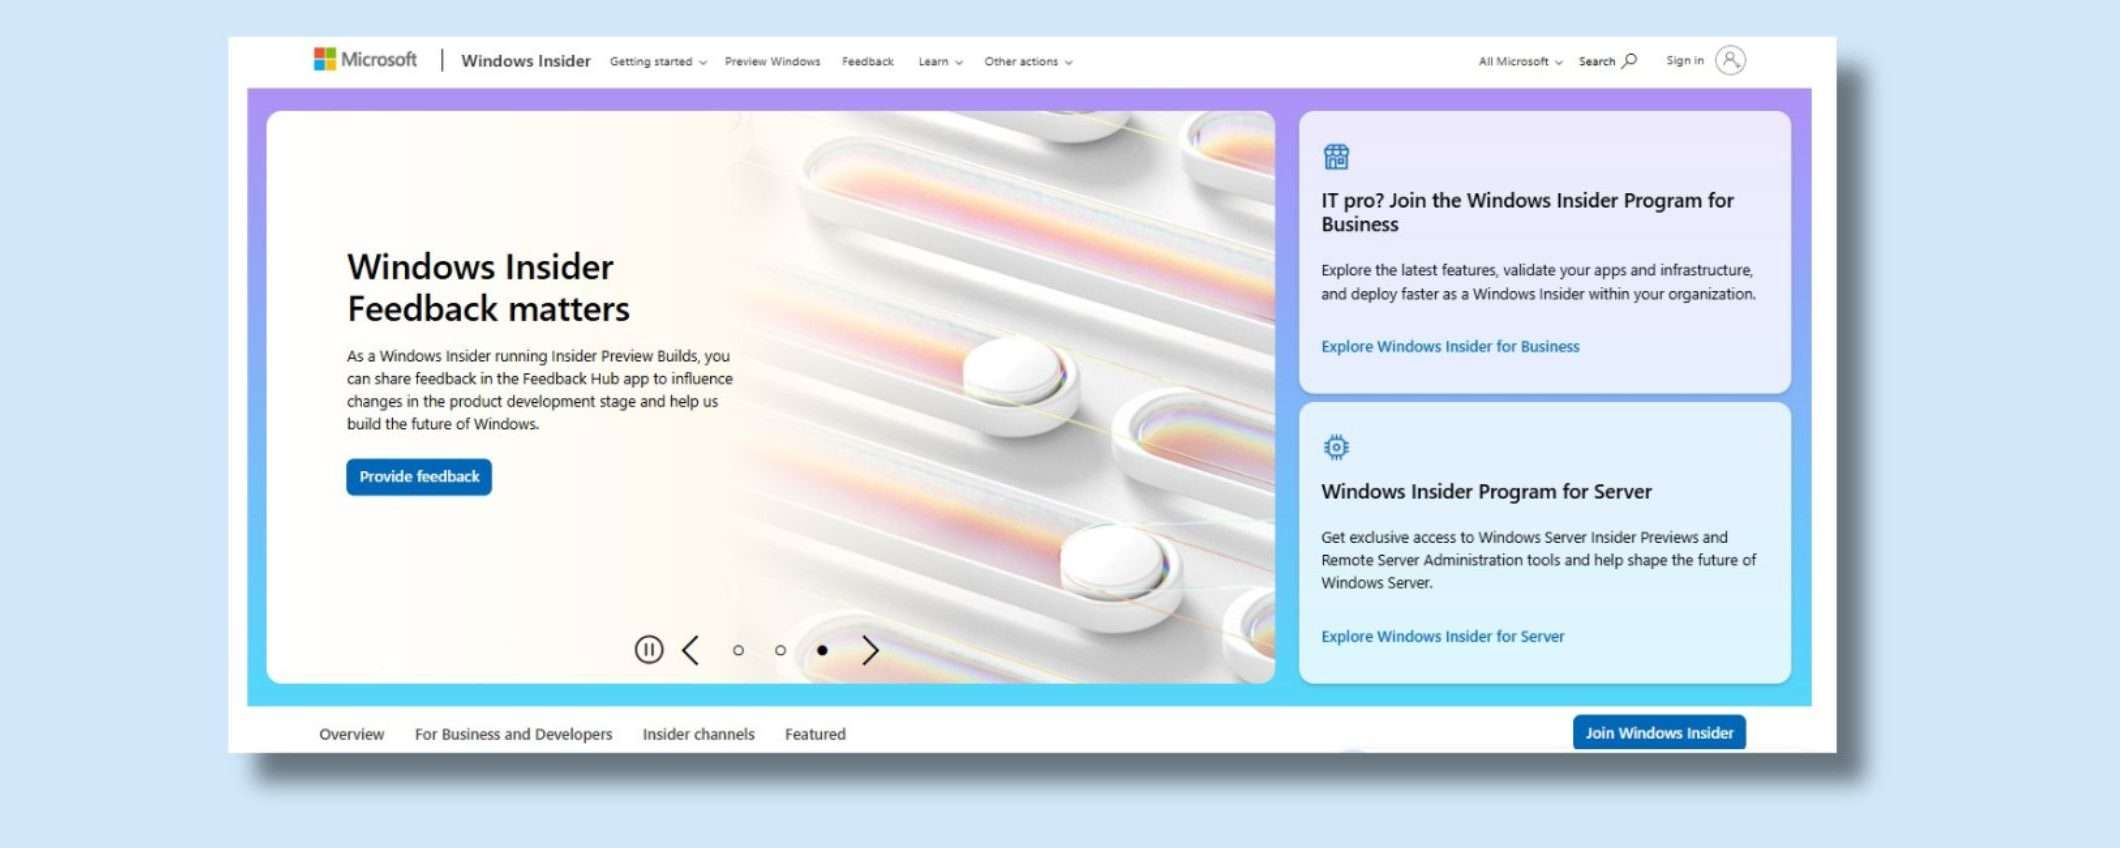The width and height of the screenshot is (2120, 848).
Task: Click the Search label in header
Action: (1597, 62)
